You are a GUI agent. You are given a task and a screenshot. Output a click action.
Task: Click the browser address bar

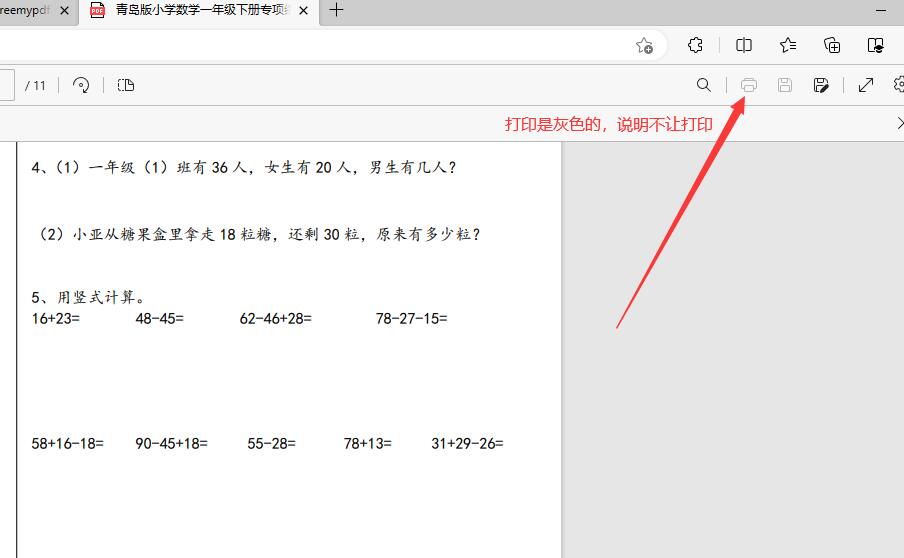point(300,45)
